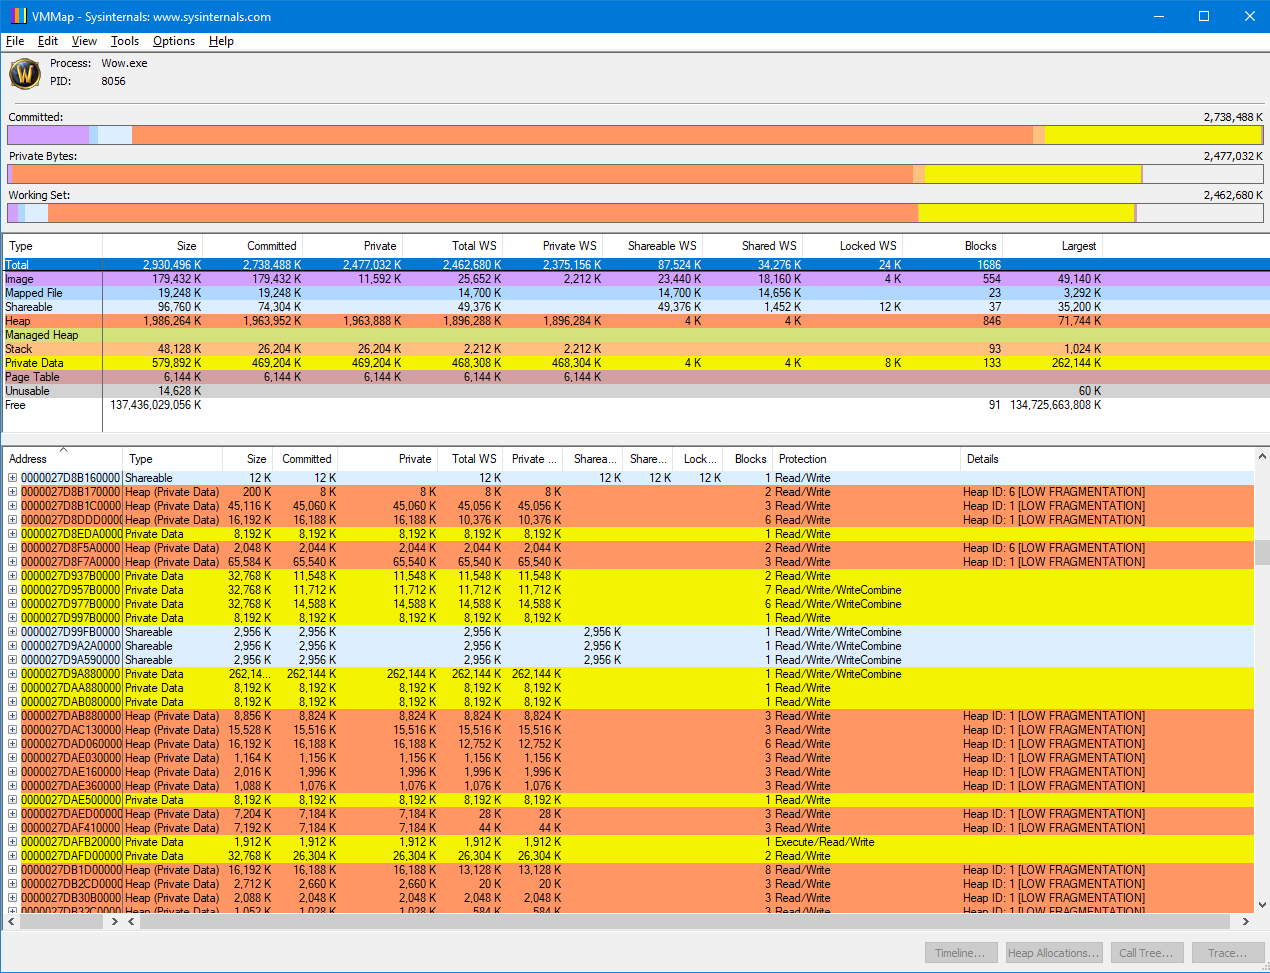Open the Tools menu
This screenshot has height=973, width=1270.
[125, 41]
